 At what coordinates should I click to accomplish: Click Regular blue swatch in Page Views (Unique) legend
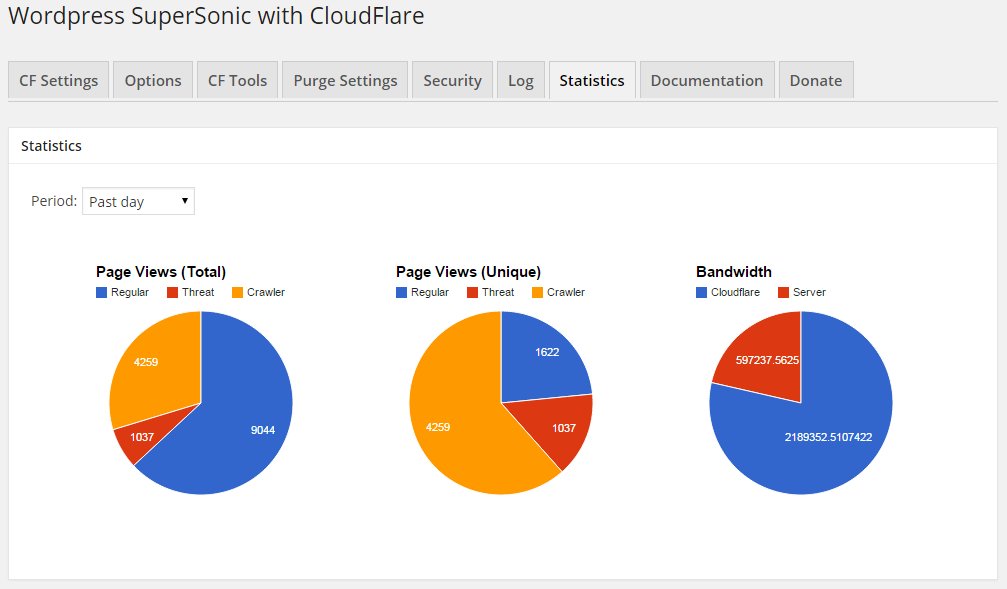tap(401, 292)
